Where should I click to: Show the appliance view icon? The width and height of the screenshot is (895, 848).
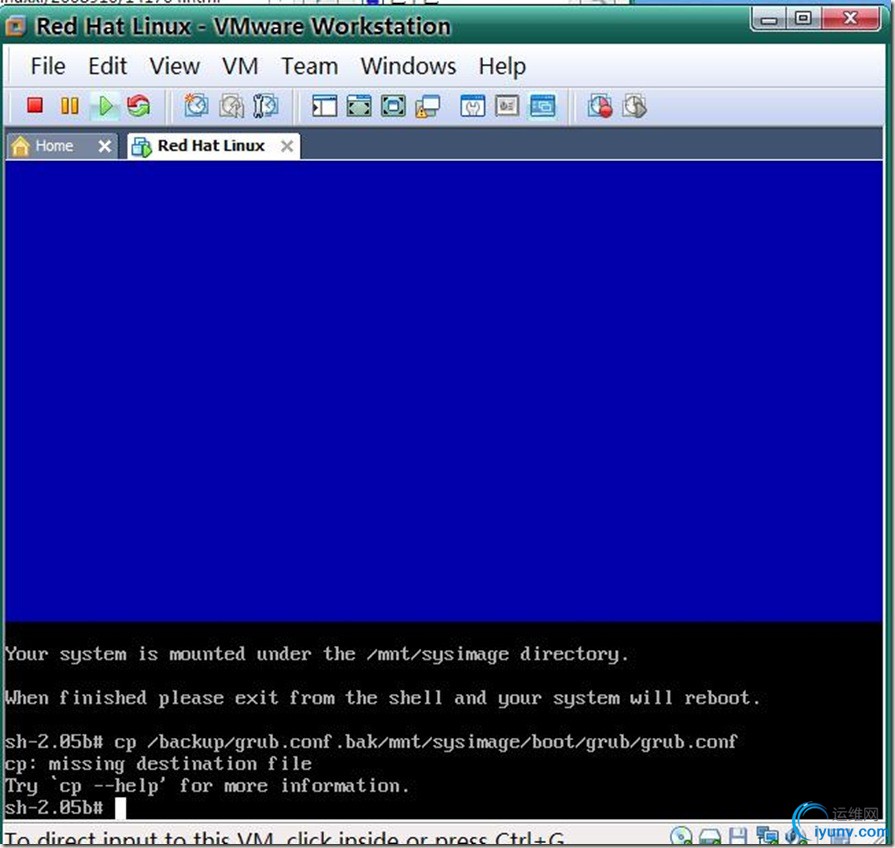[x=507, y=106]
